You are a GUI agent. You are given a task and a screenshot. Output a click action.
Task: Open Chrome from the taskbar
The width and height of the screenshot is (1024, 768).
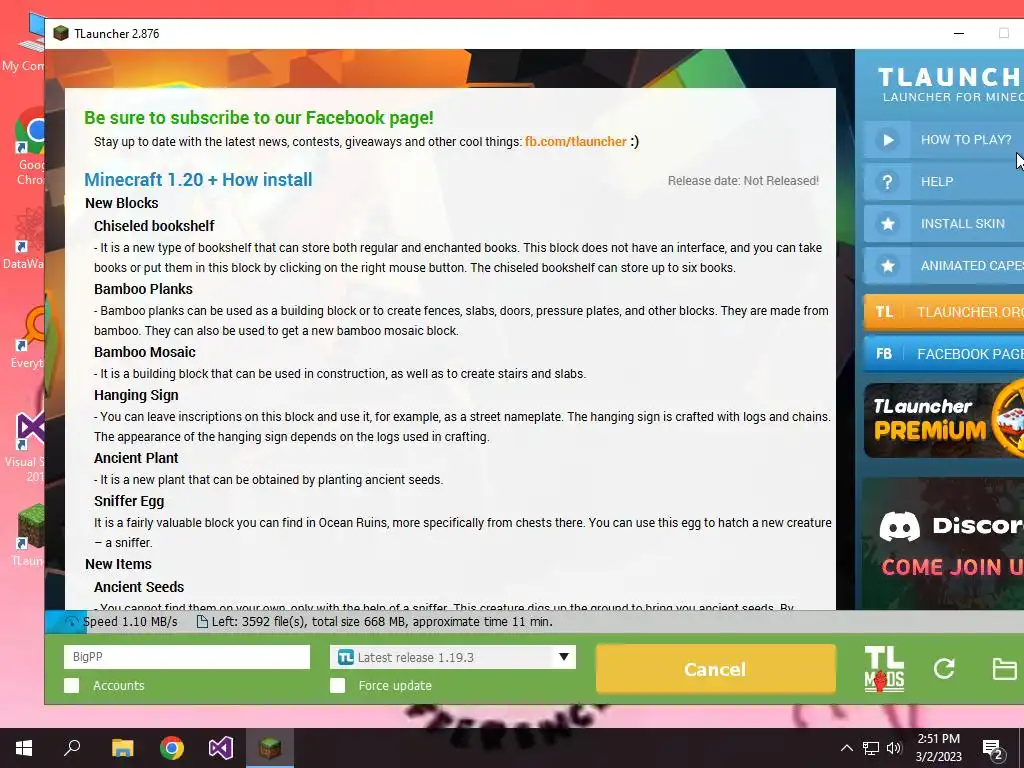pos(172,748)
